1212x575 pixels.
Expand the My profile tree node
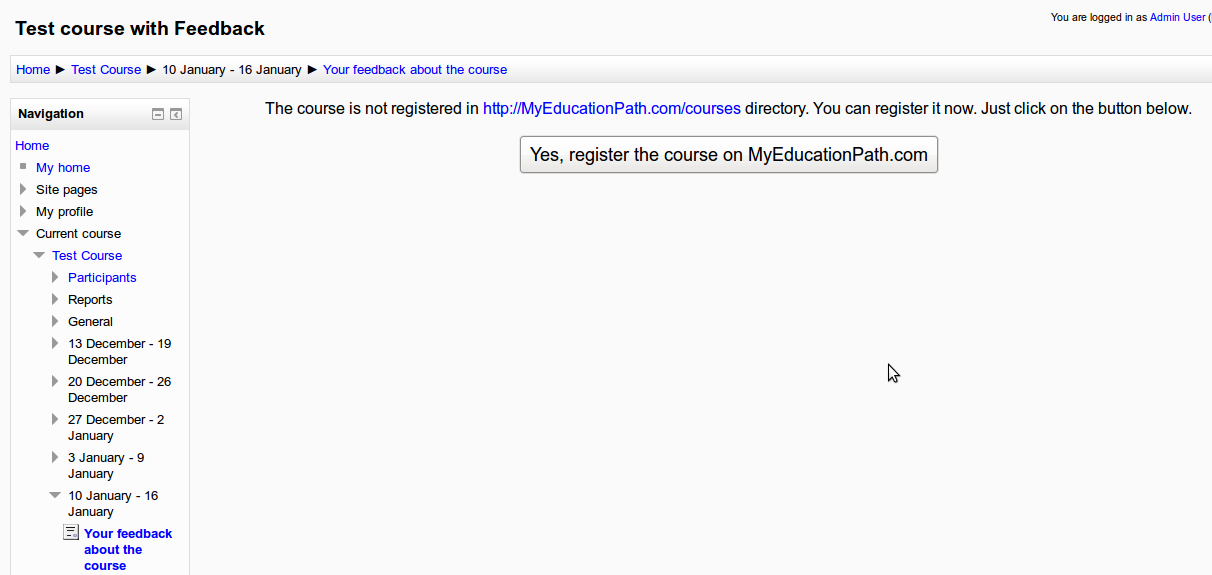pos(24,211)
